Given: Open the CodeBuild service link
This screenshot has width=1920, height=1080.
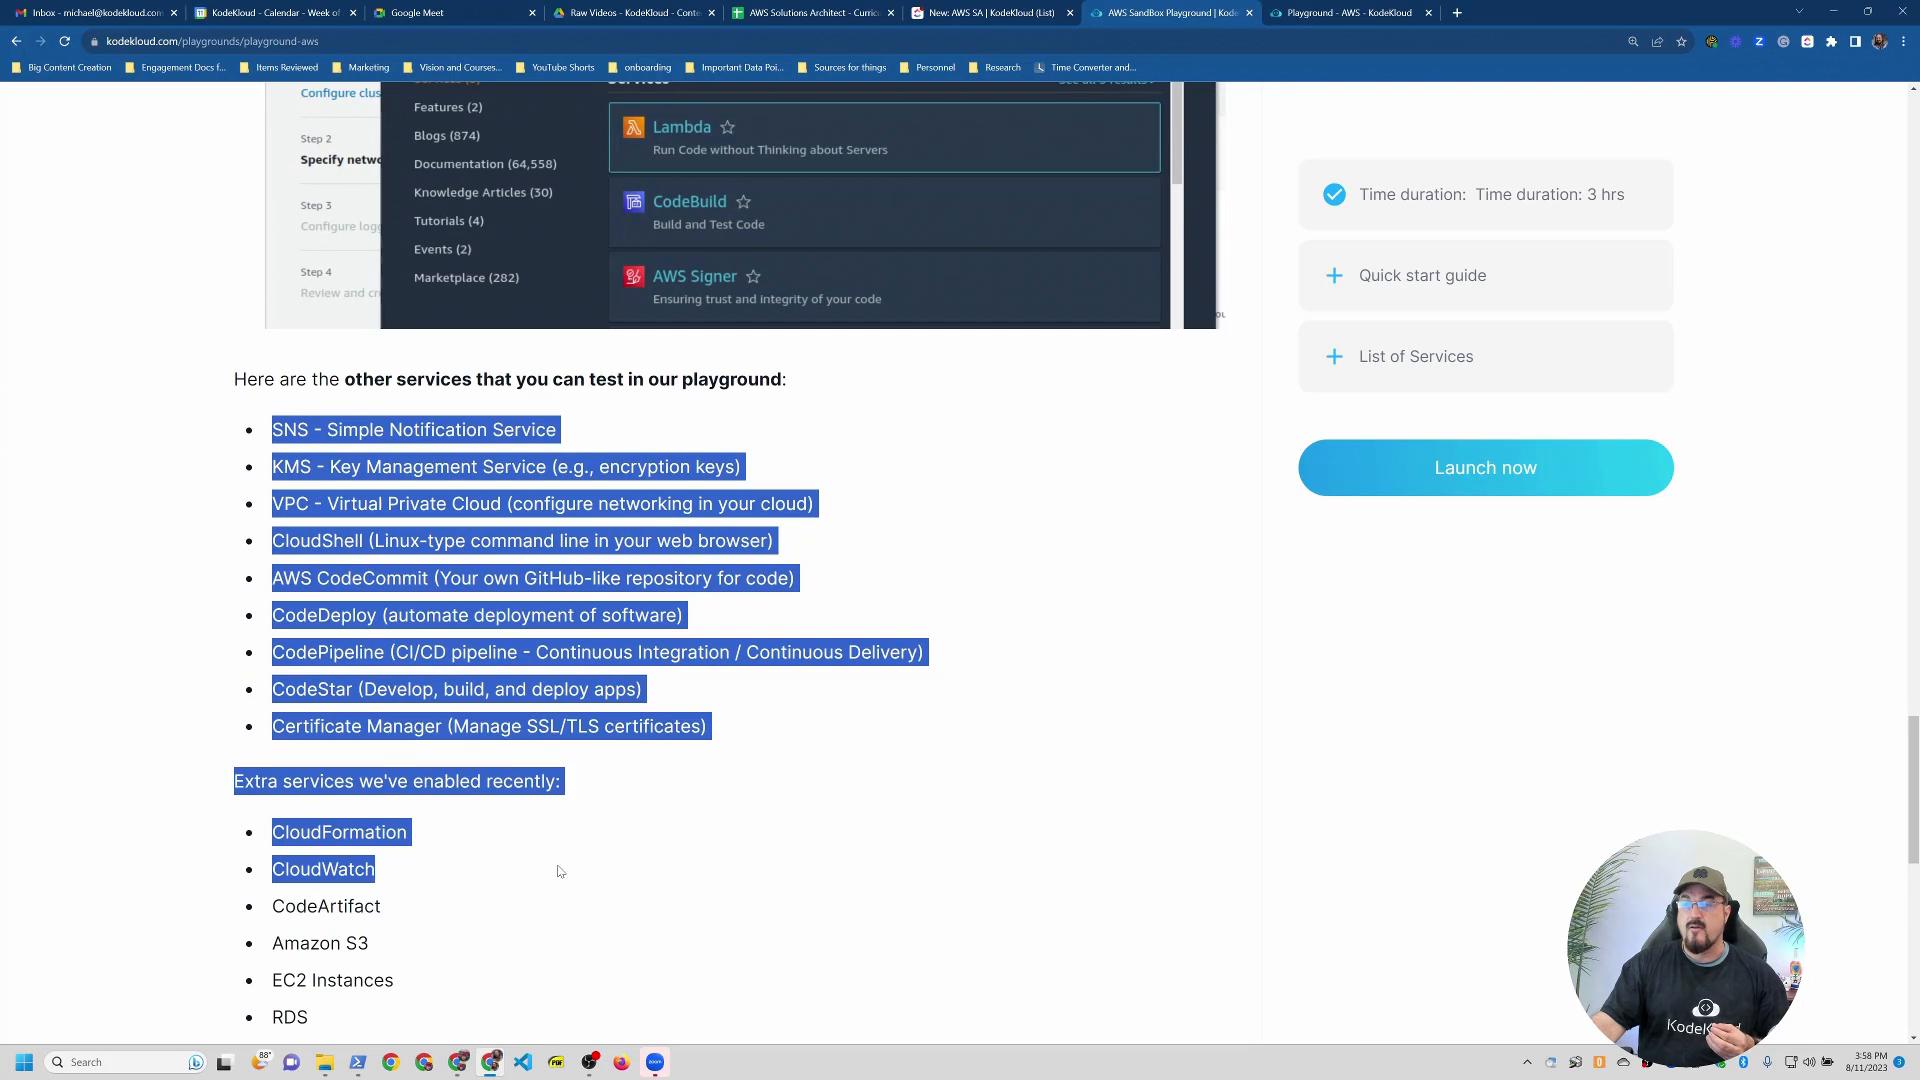Looking at the screenshot, I should point(690,202).
